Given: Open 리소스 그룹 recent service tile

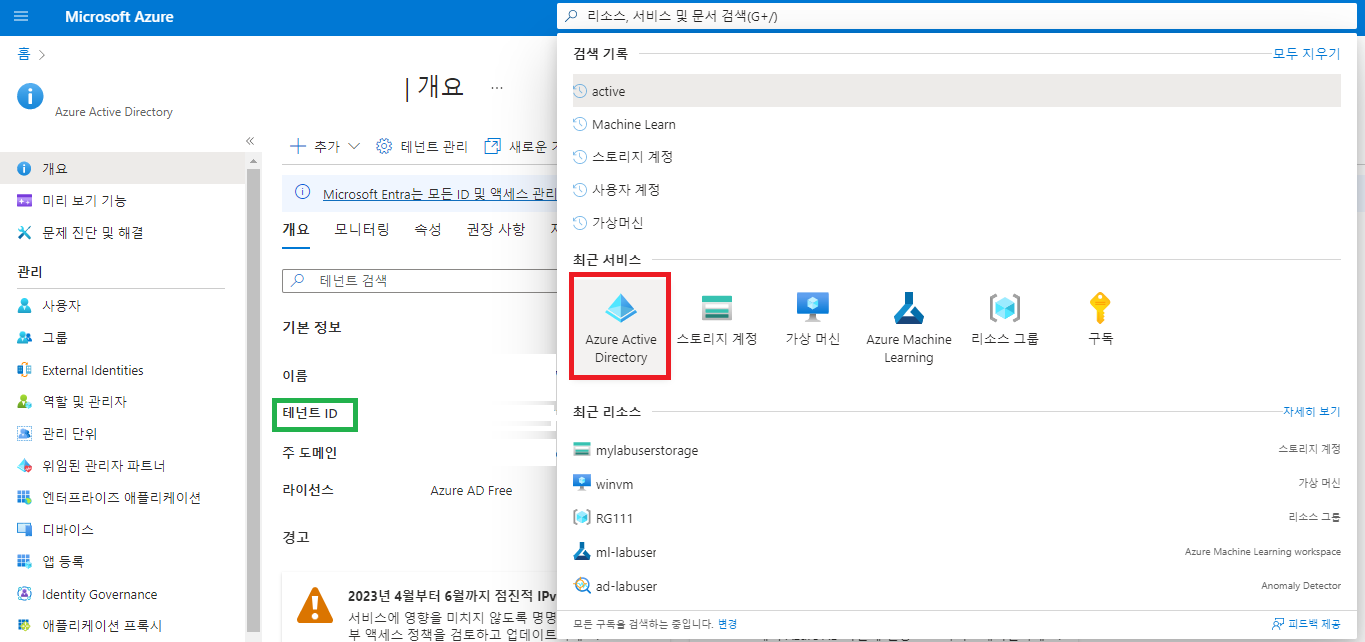Looking at the screenshot, I should pyautogui.click(x=1005, y=320).
